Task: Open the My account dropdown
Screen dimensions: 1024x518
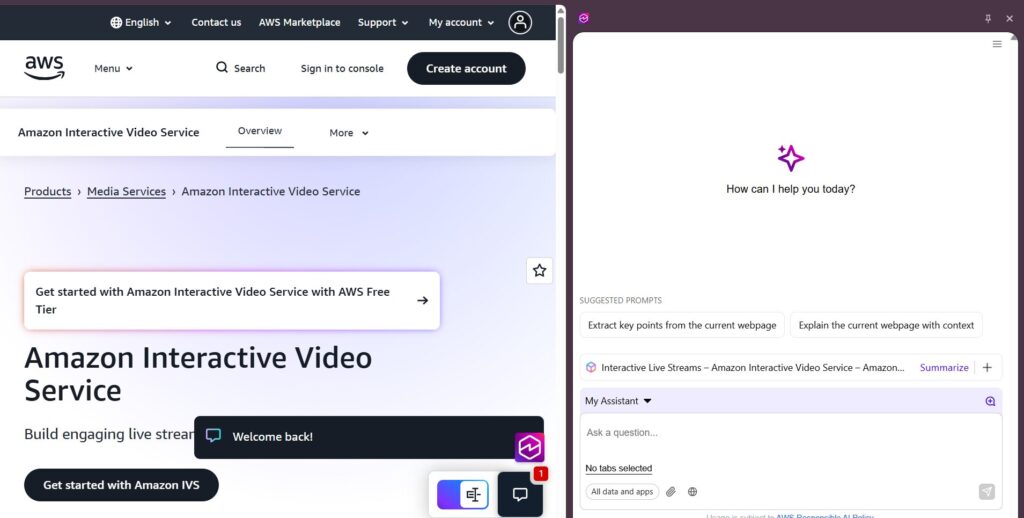Action: [x=461, y=22]
